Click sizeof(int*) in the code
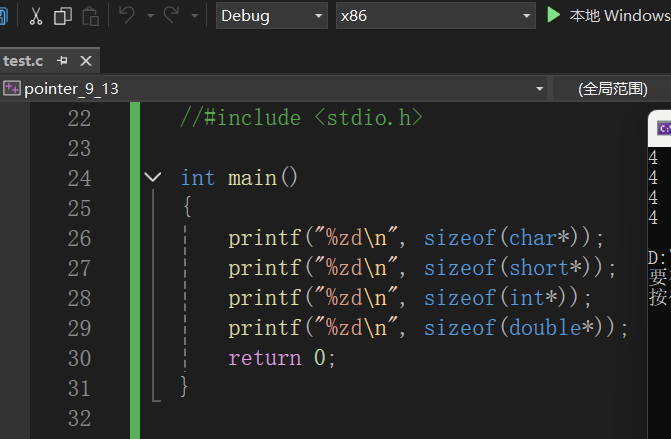Image resolution: width=671 pixels, height=439 pixels. point(502,298)
